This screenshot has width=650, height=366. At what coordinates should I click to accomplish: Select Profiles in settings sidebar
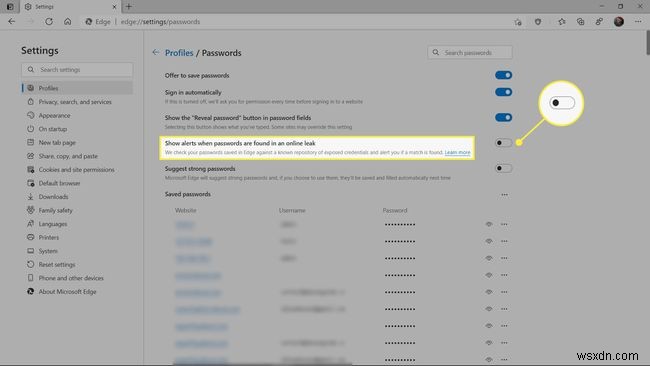(77, 88)
